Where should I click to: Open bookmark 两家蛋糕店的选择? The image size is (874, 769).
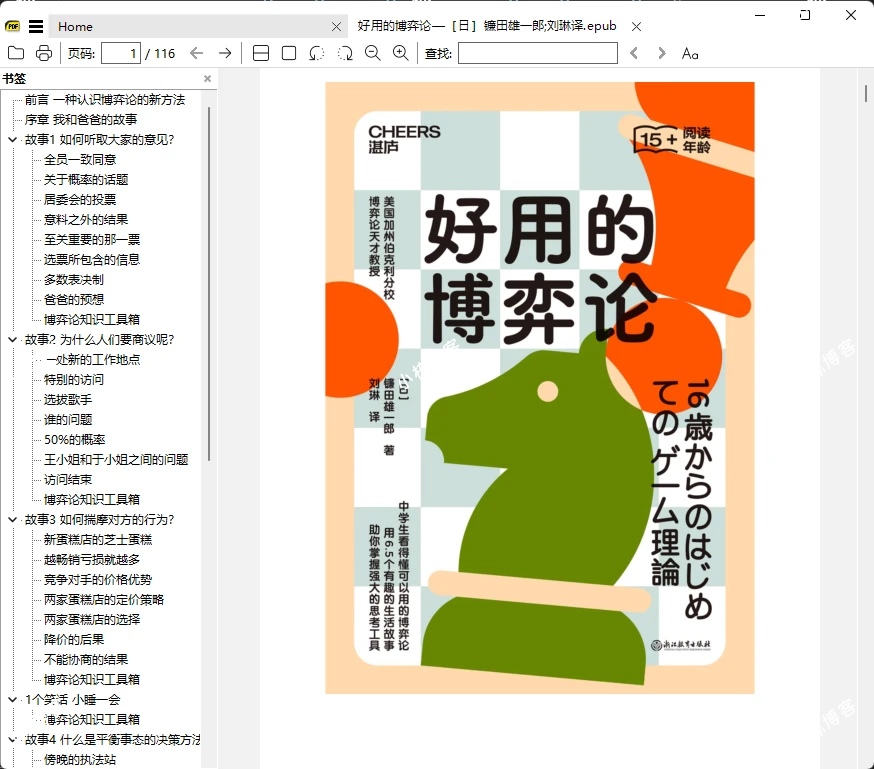(92, 620)
